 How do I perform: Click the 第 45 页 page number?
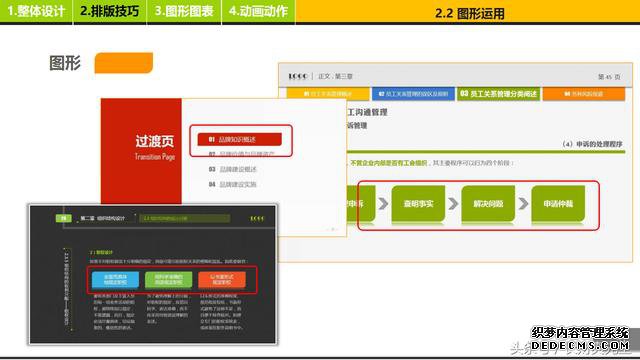pyautogui.click(x=609, y=77)
